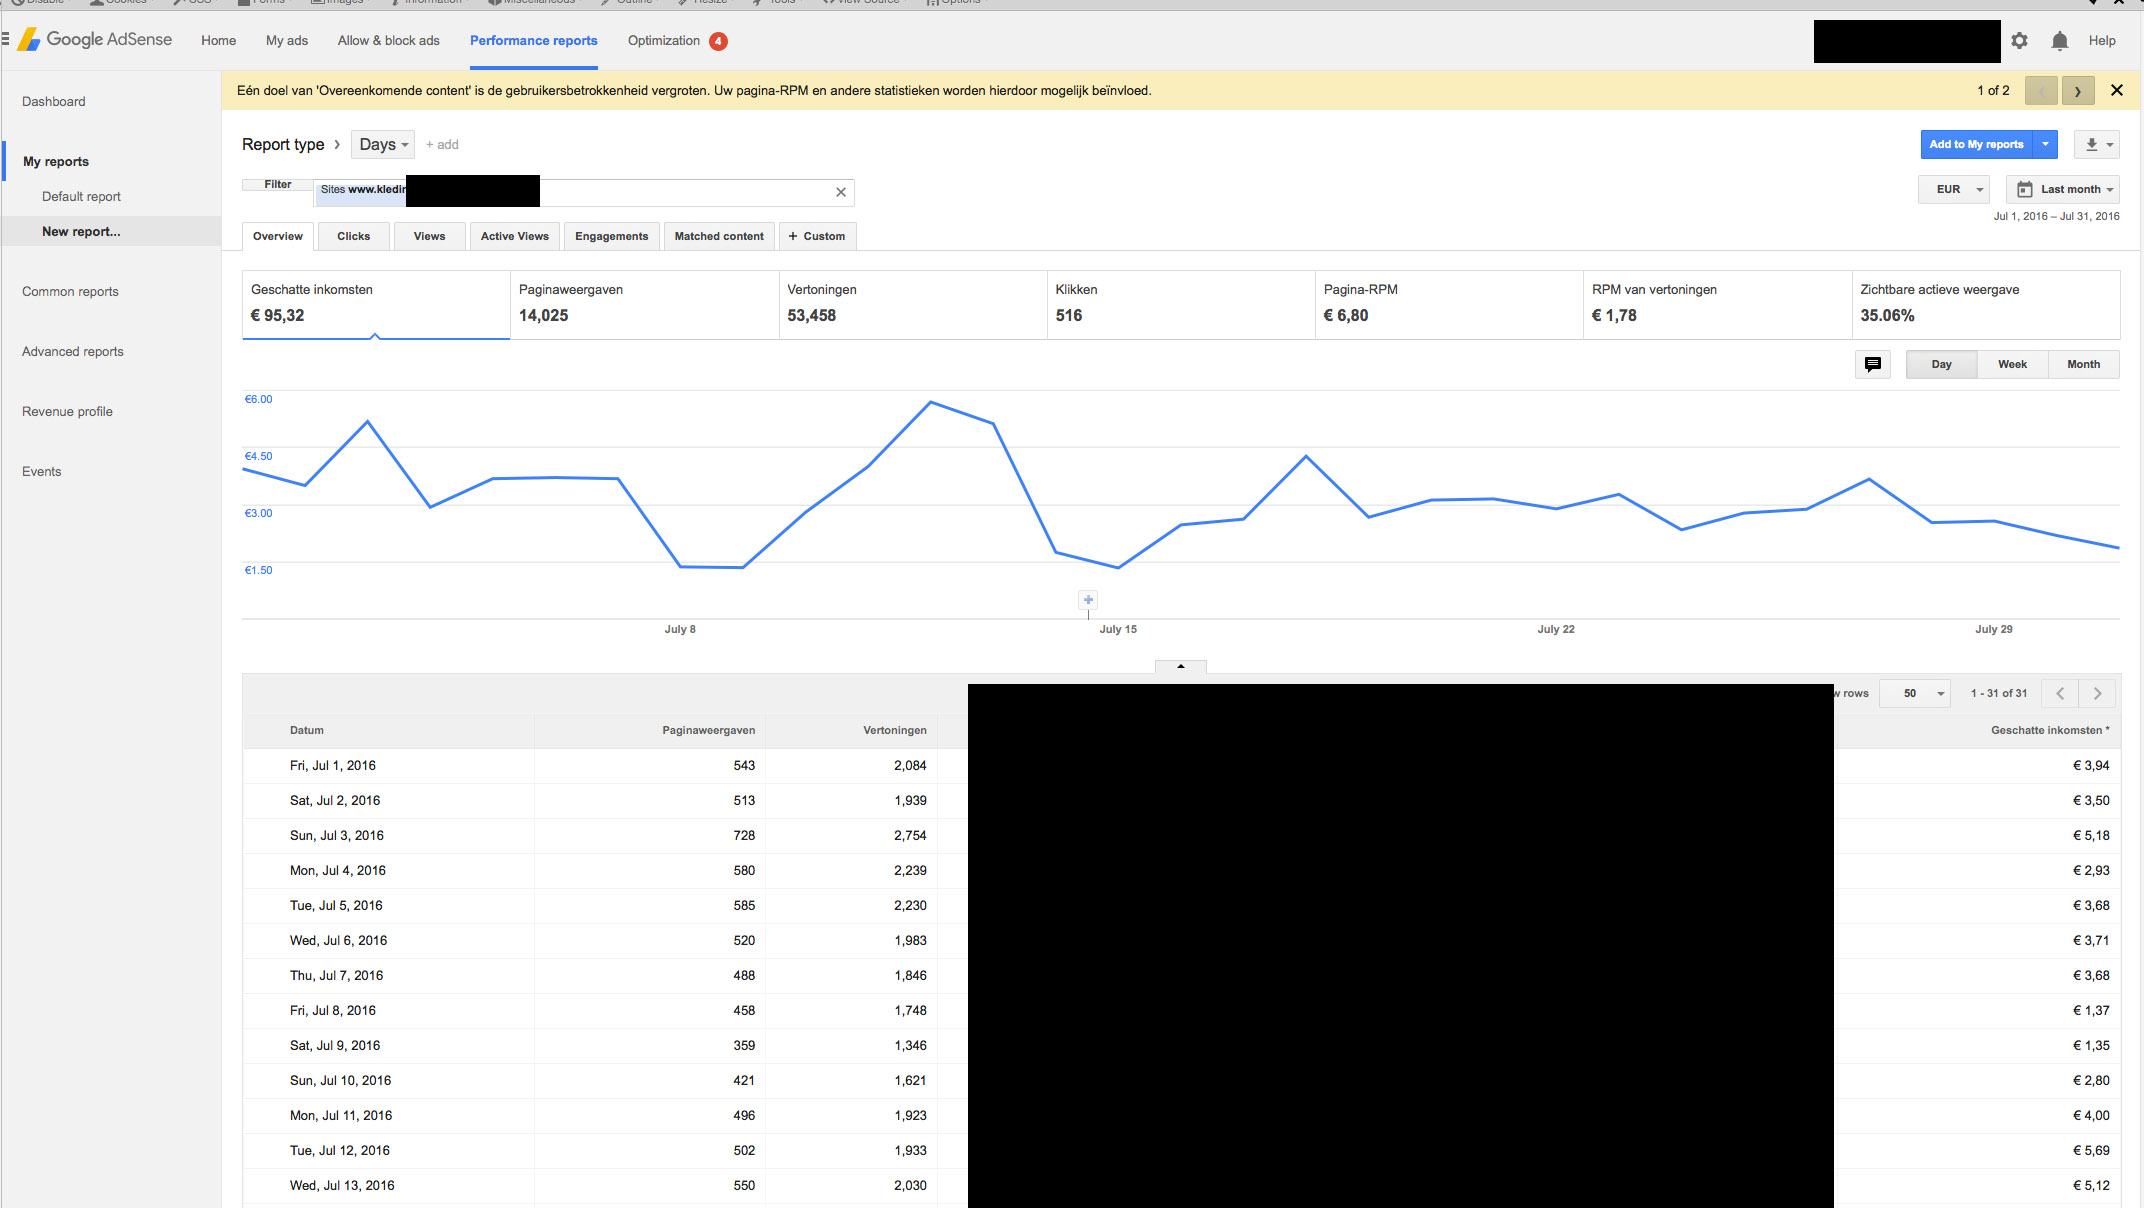Open Allow & block ads
This screenshot has width=2144, height=1208.
[x=388, y=41]
